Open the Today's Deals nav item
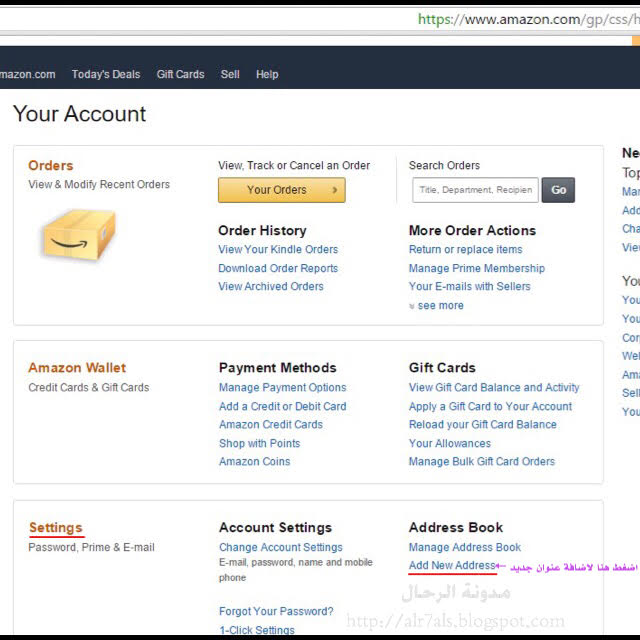Viewport: 640px width, 640px height. point(106,74)
